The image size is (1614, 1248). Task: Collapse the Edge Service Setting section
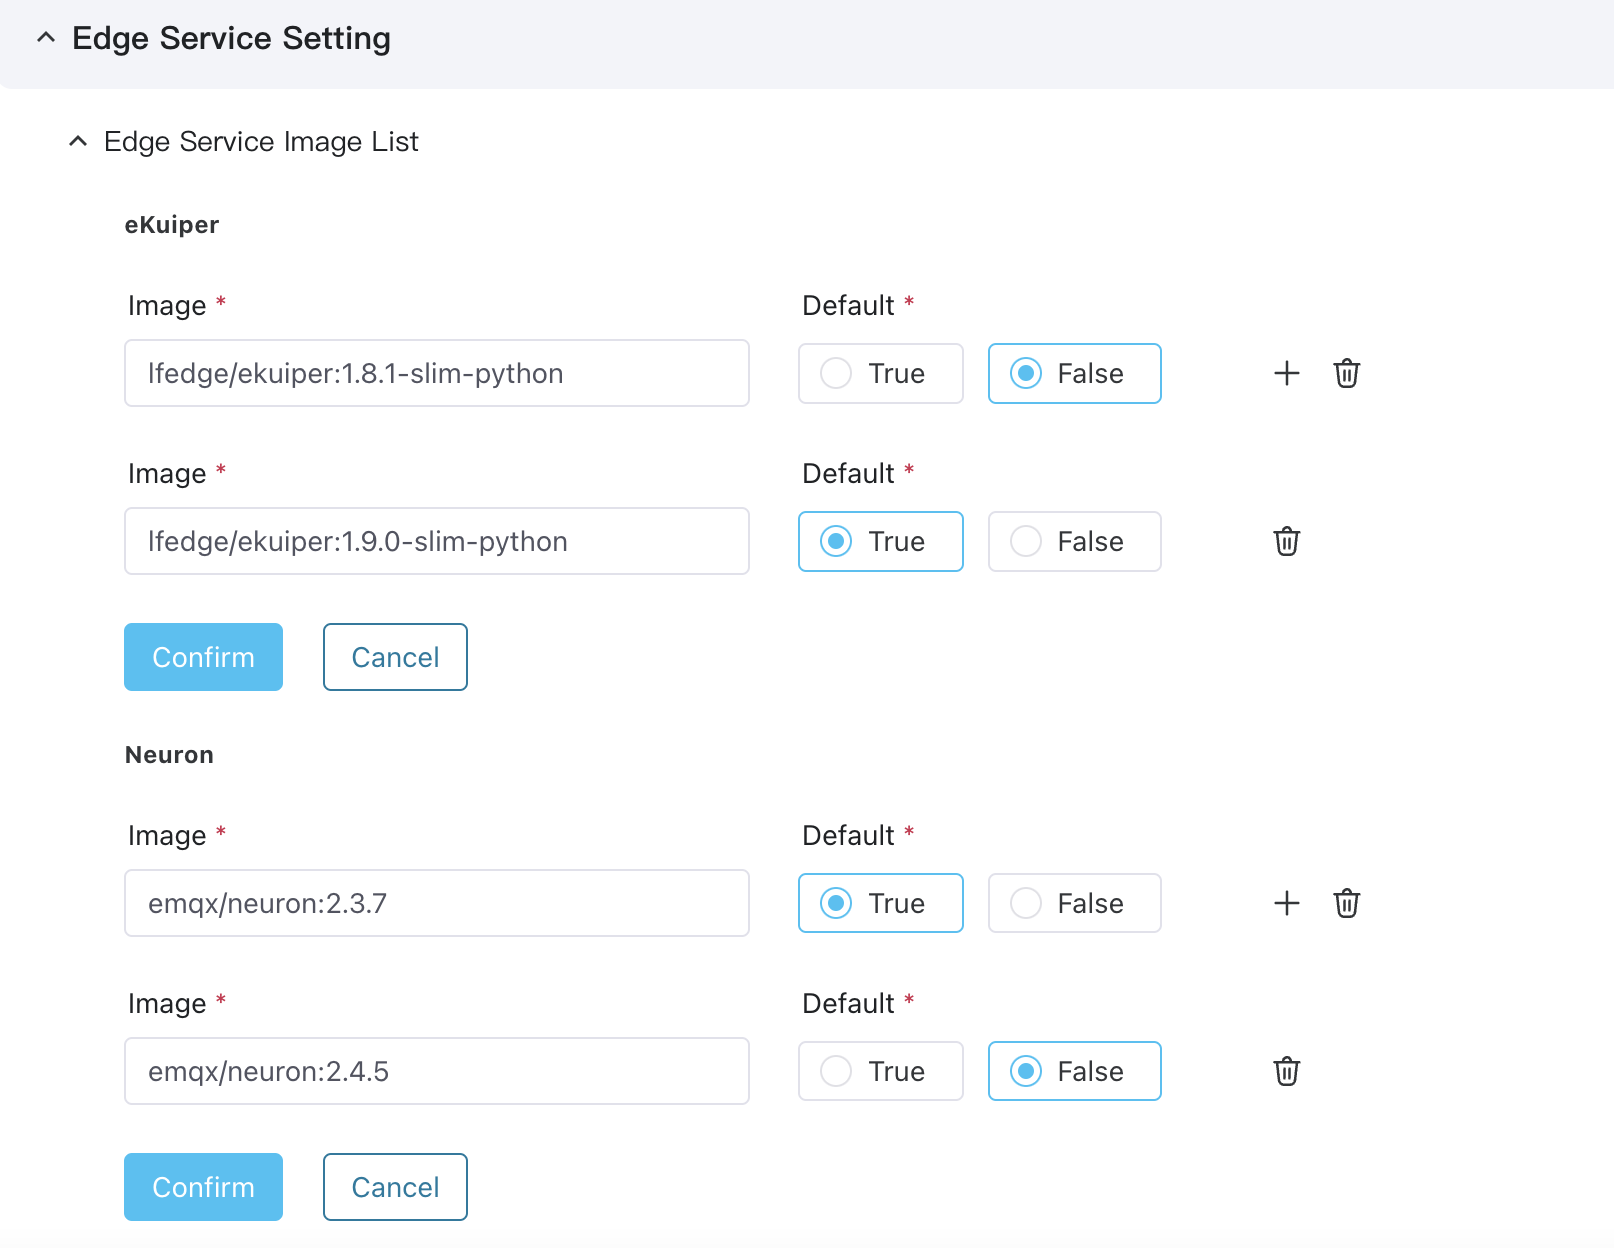(46, 38)
